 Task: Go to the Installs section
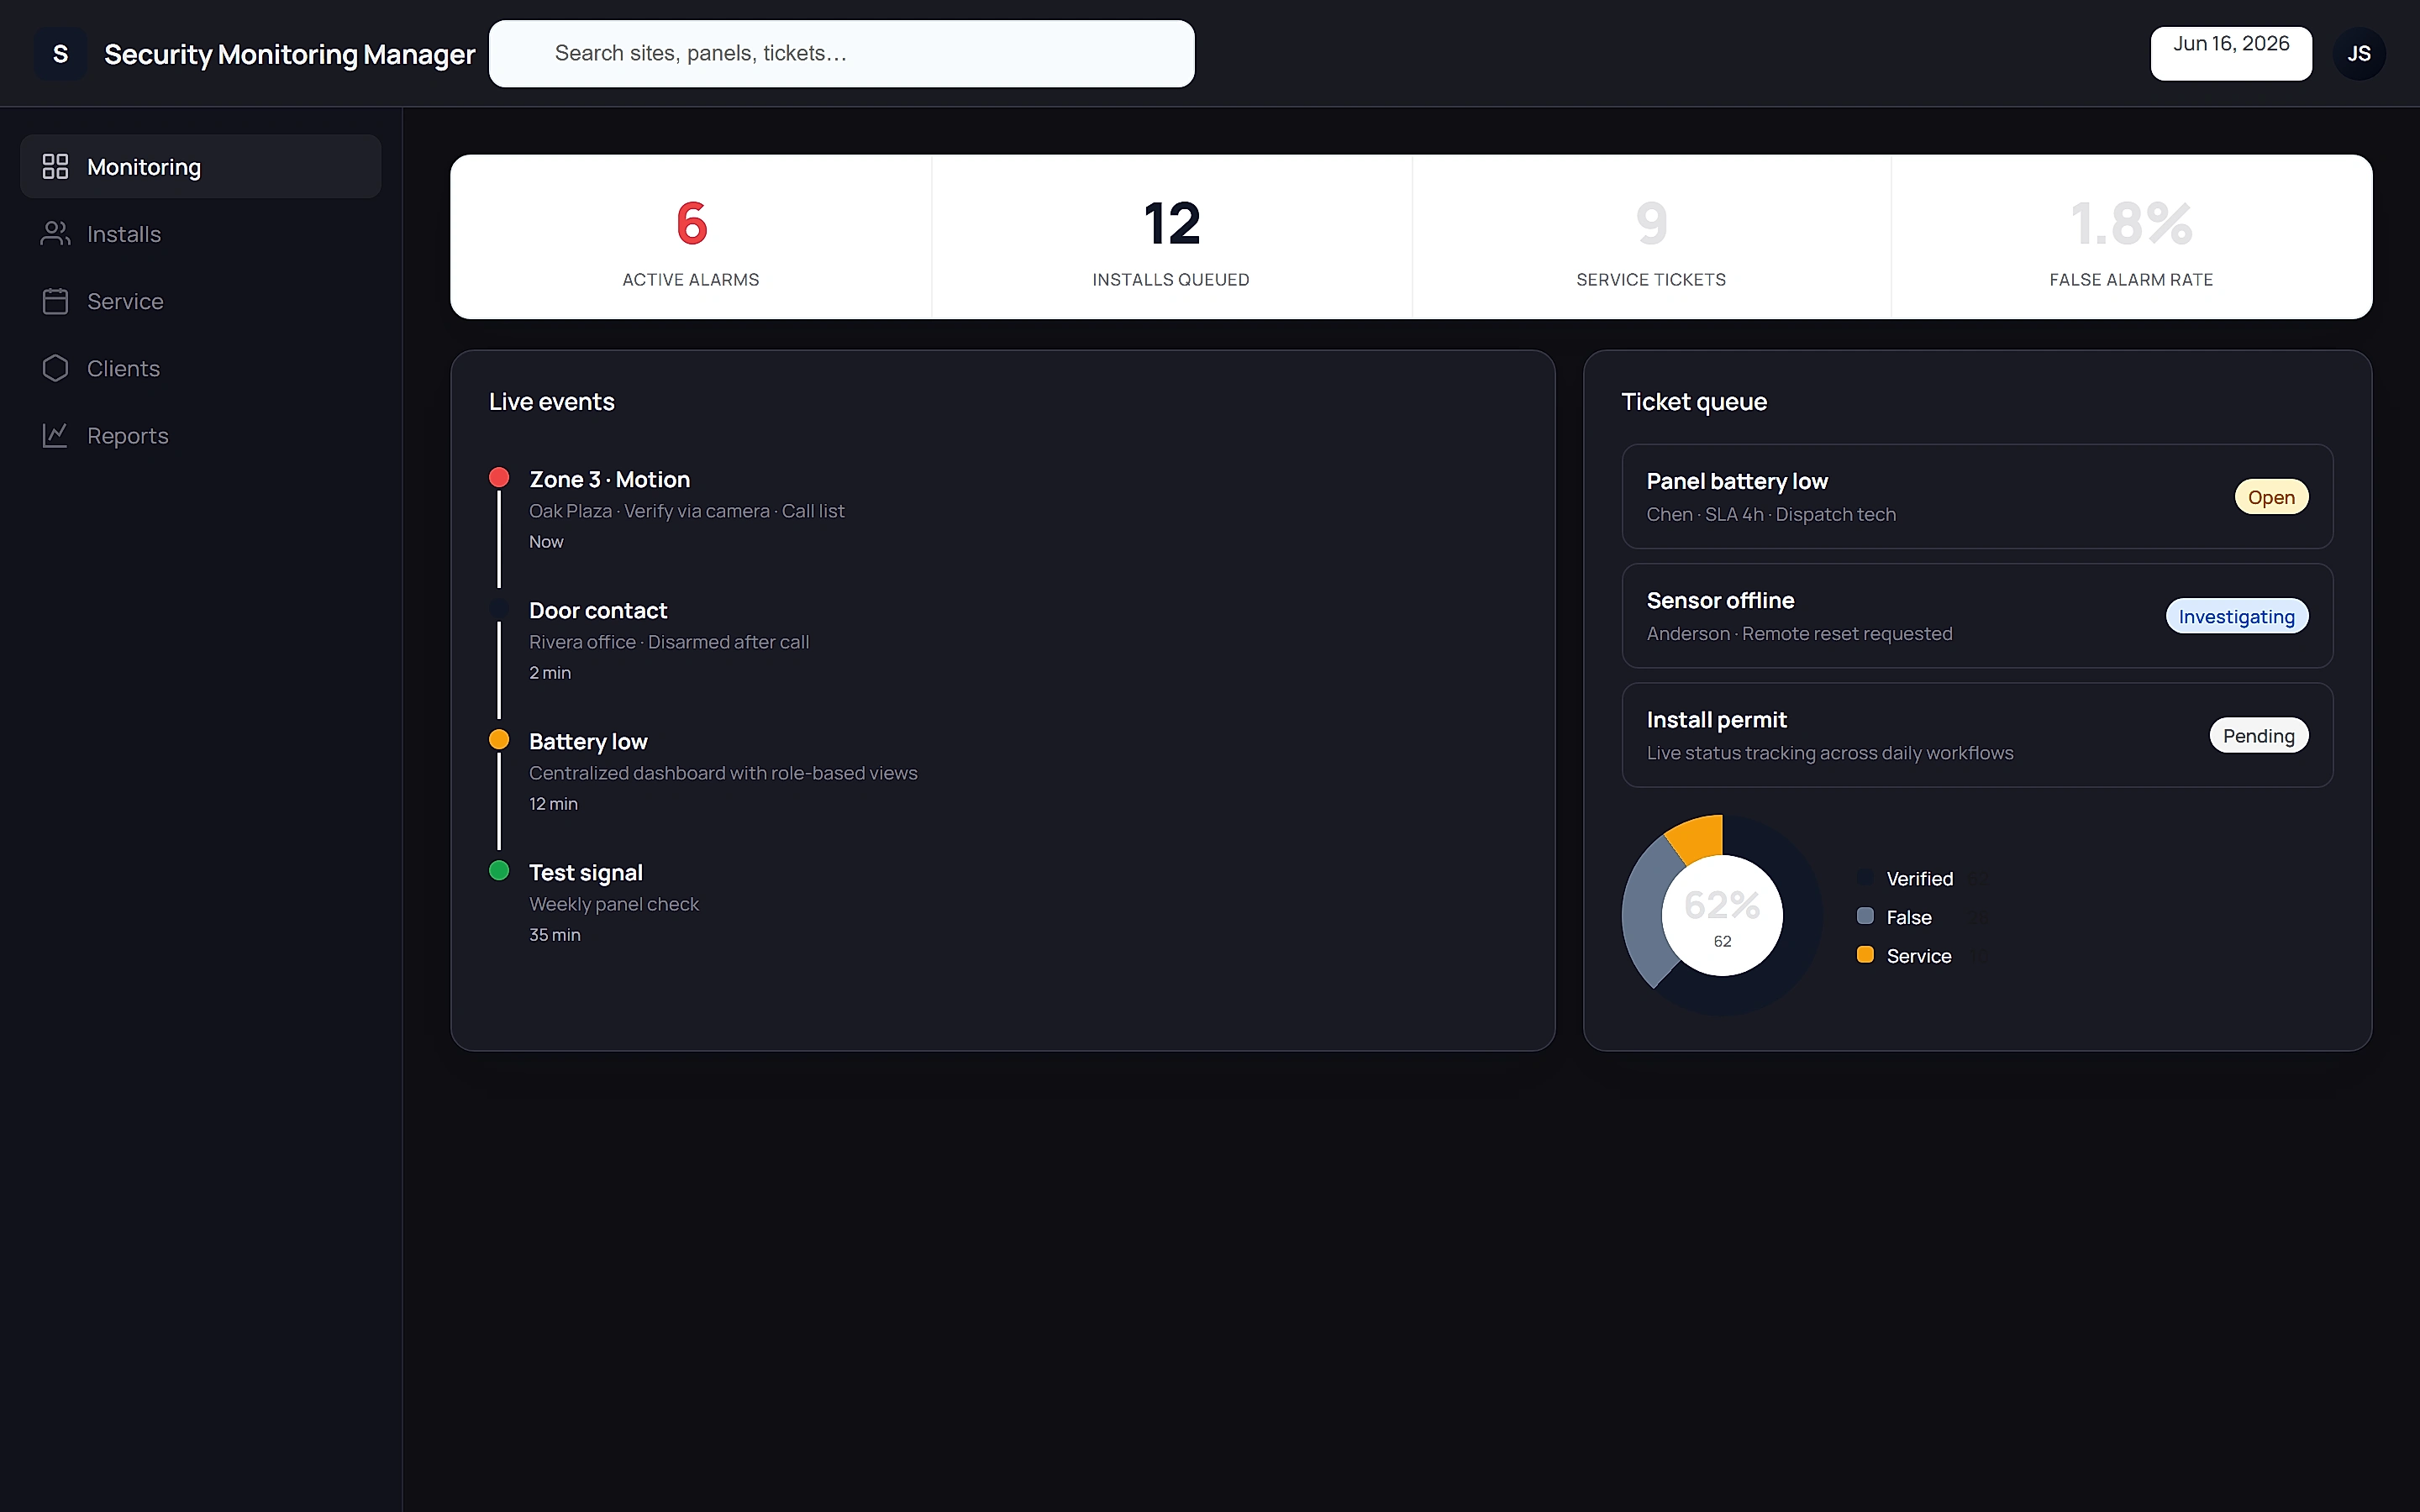point(200,233)
